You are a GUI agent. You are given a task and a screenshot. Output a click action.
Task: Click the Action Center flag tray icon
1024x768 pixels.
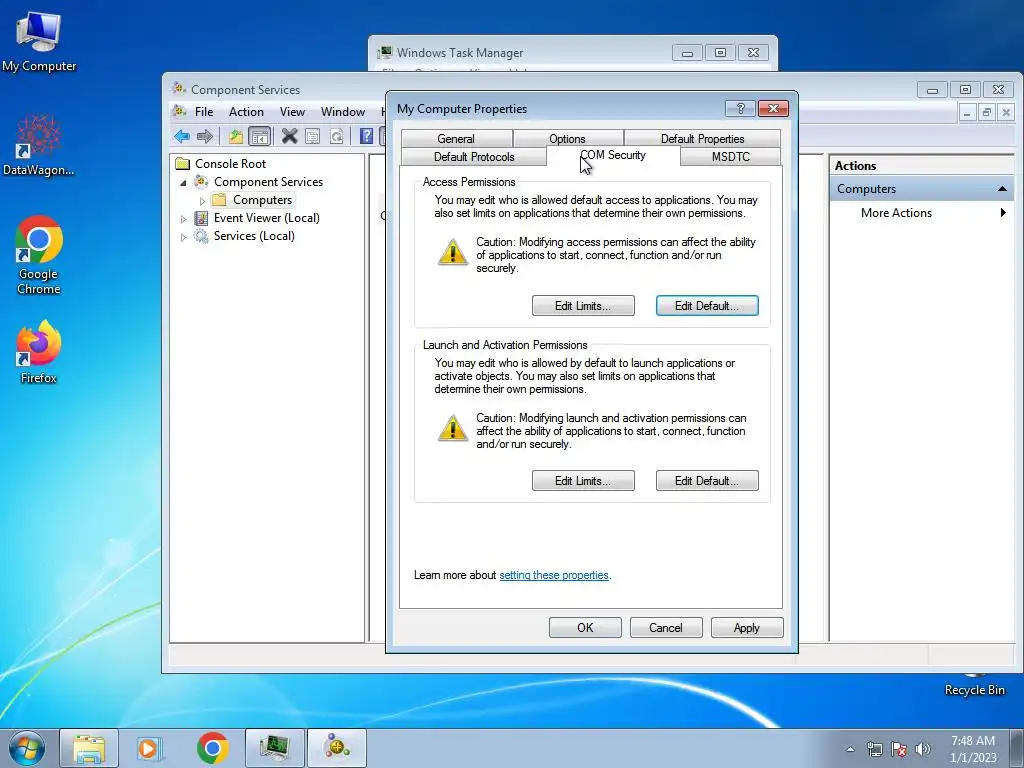(x=899, y=749)
